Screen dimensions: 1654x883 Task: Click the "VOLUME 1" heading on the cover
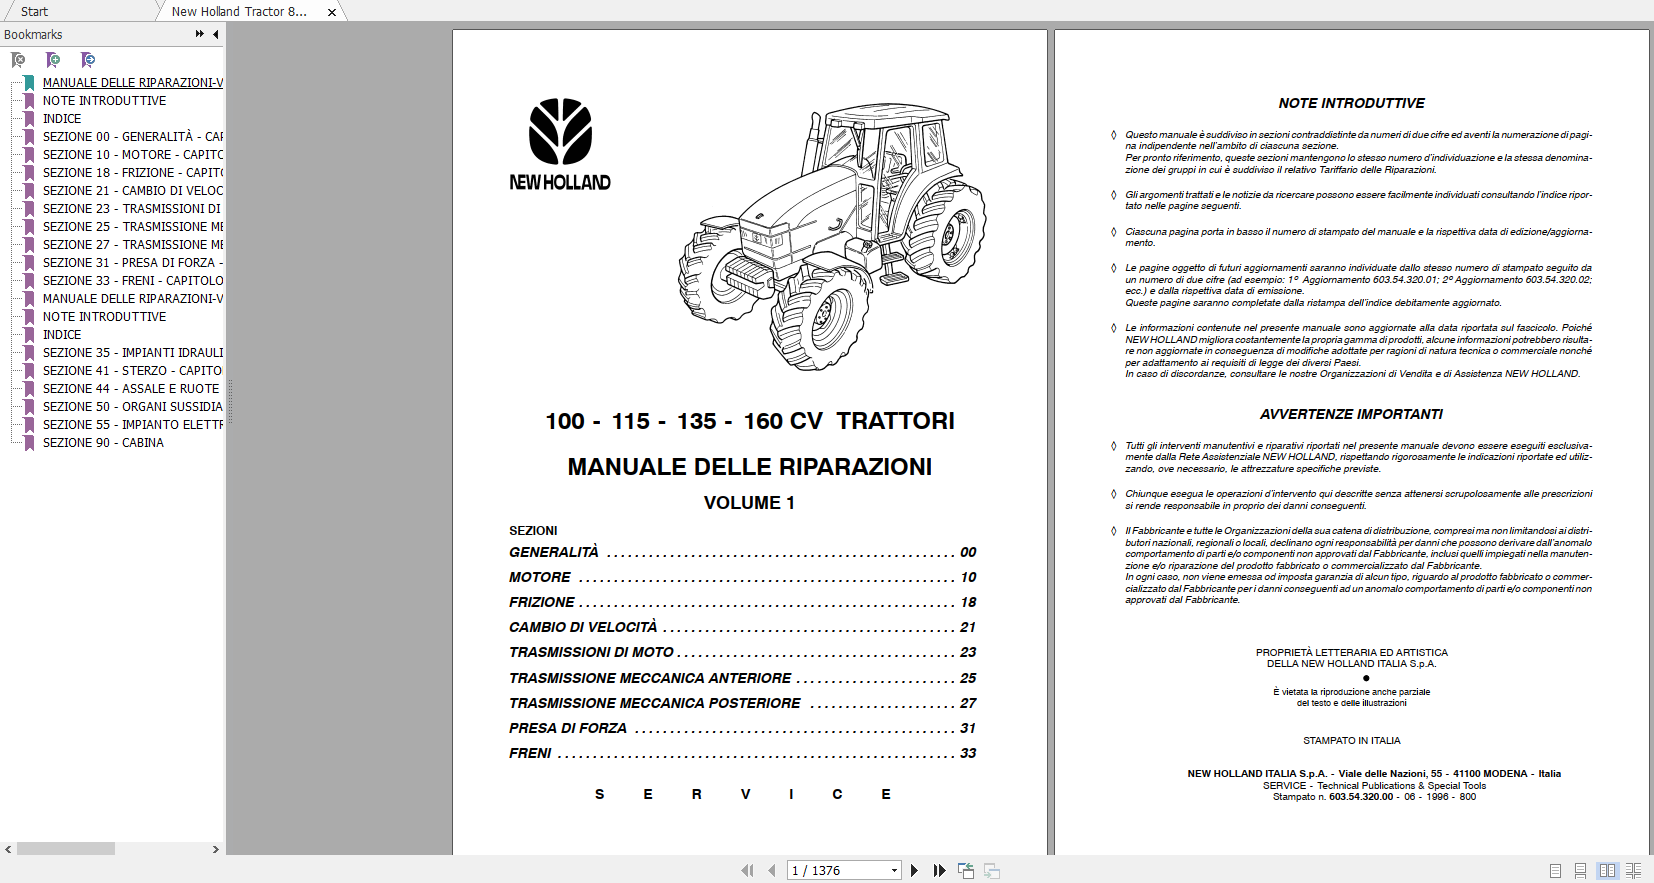(749, 503)
